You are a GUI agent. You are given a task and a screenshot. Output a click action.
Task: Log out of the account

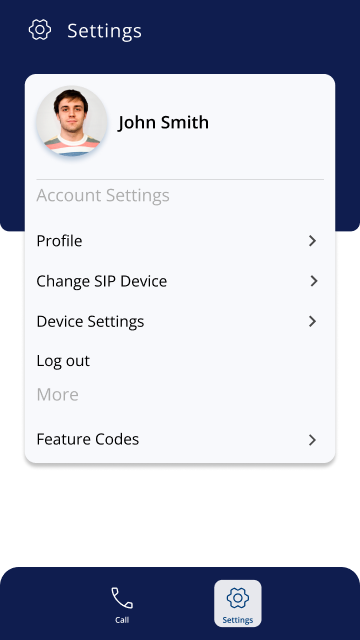(63, 361)
